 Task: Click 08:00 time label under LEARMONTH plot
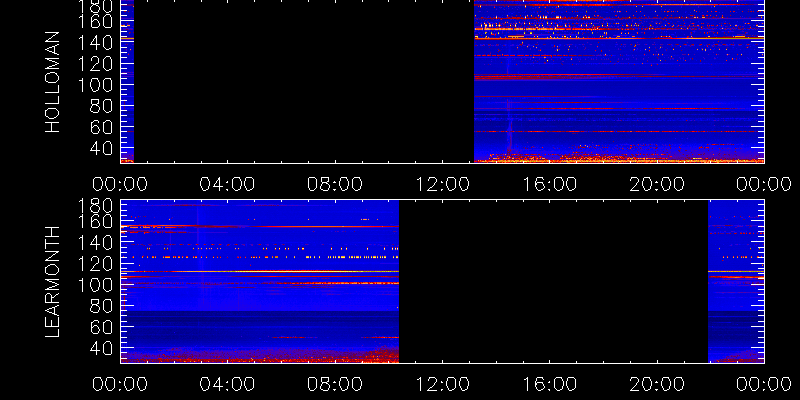(x=335, y=384)
